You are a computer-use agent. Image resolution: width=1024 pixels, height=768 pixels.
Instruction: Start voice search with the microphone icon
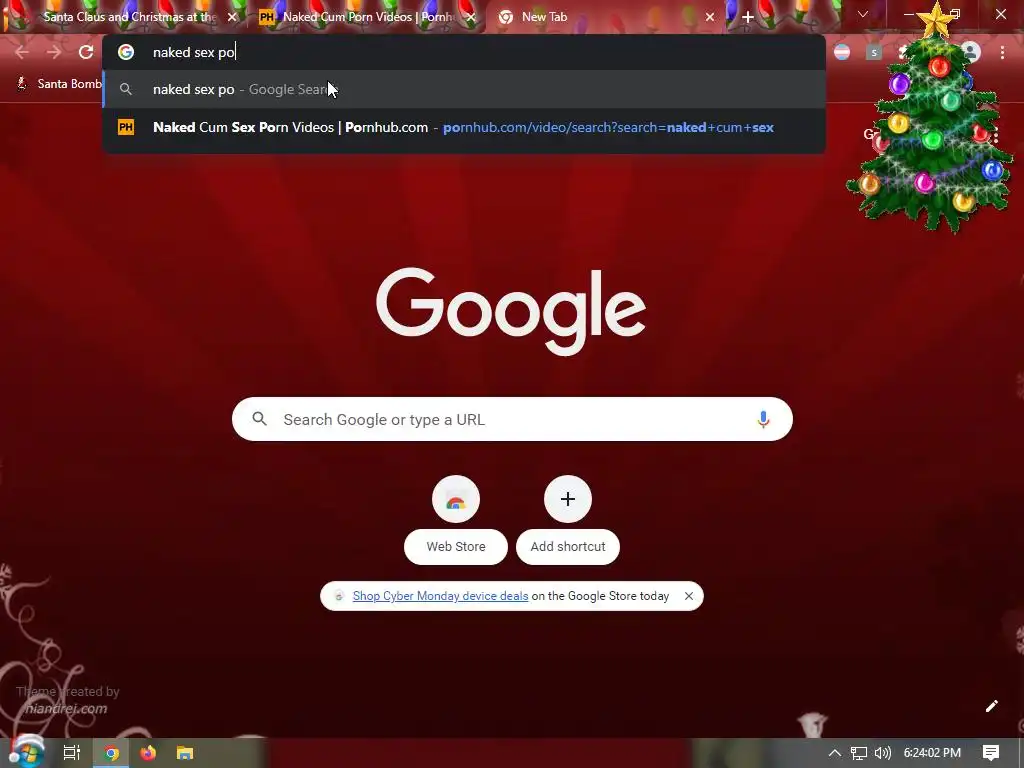coord(763,419)
